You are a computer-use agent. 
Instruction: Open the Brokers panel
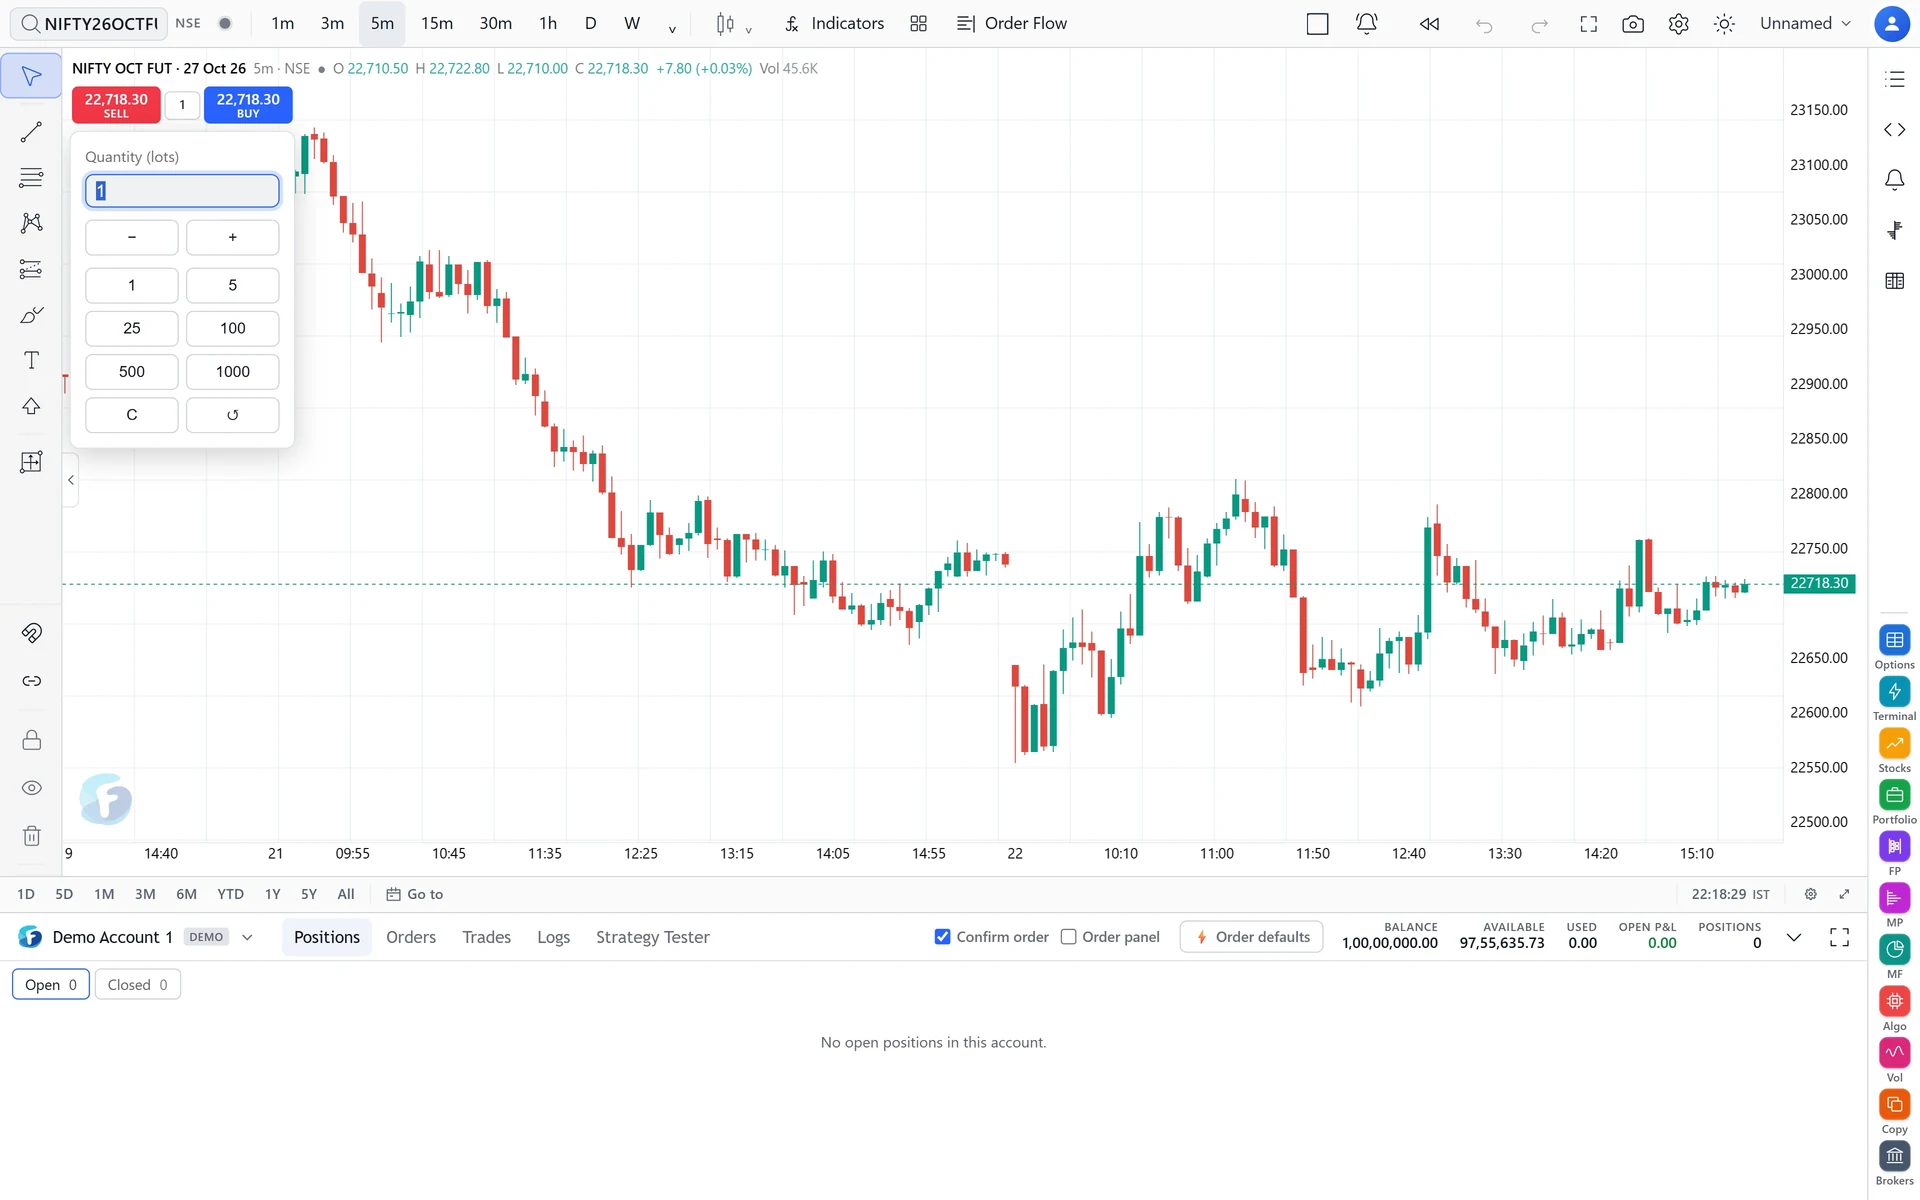coord(1894,1156)
